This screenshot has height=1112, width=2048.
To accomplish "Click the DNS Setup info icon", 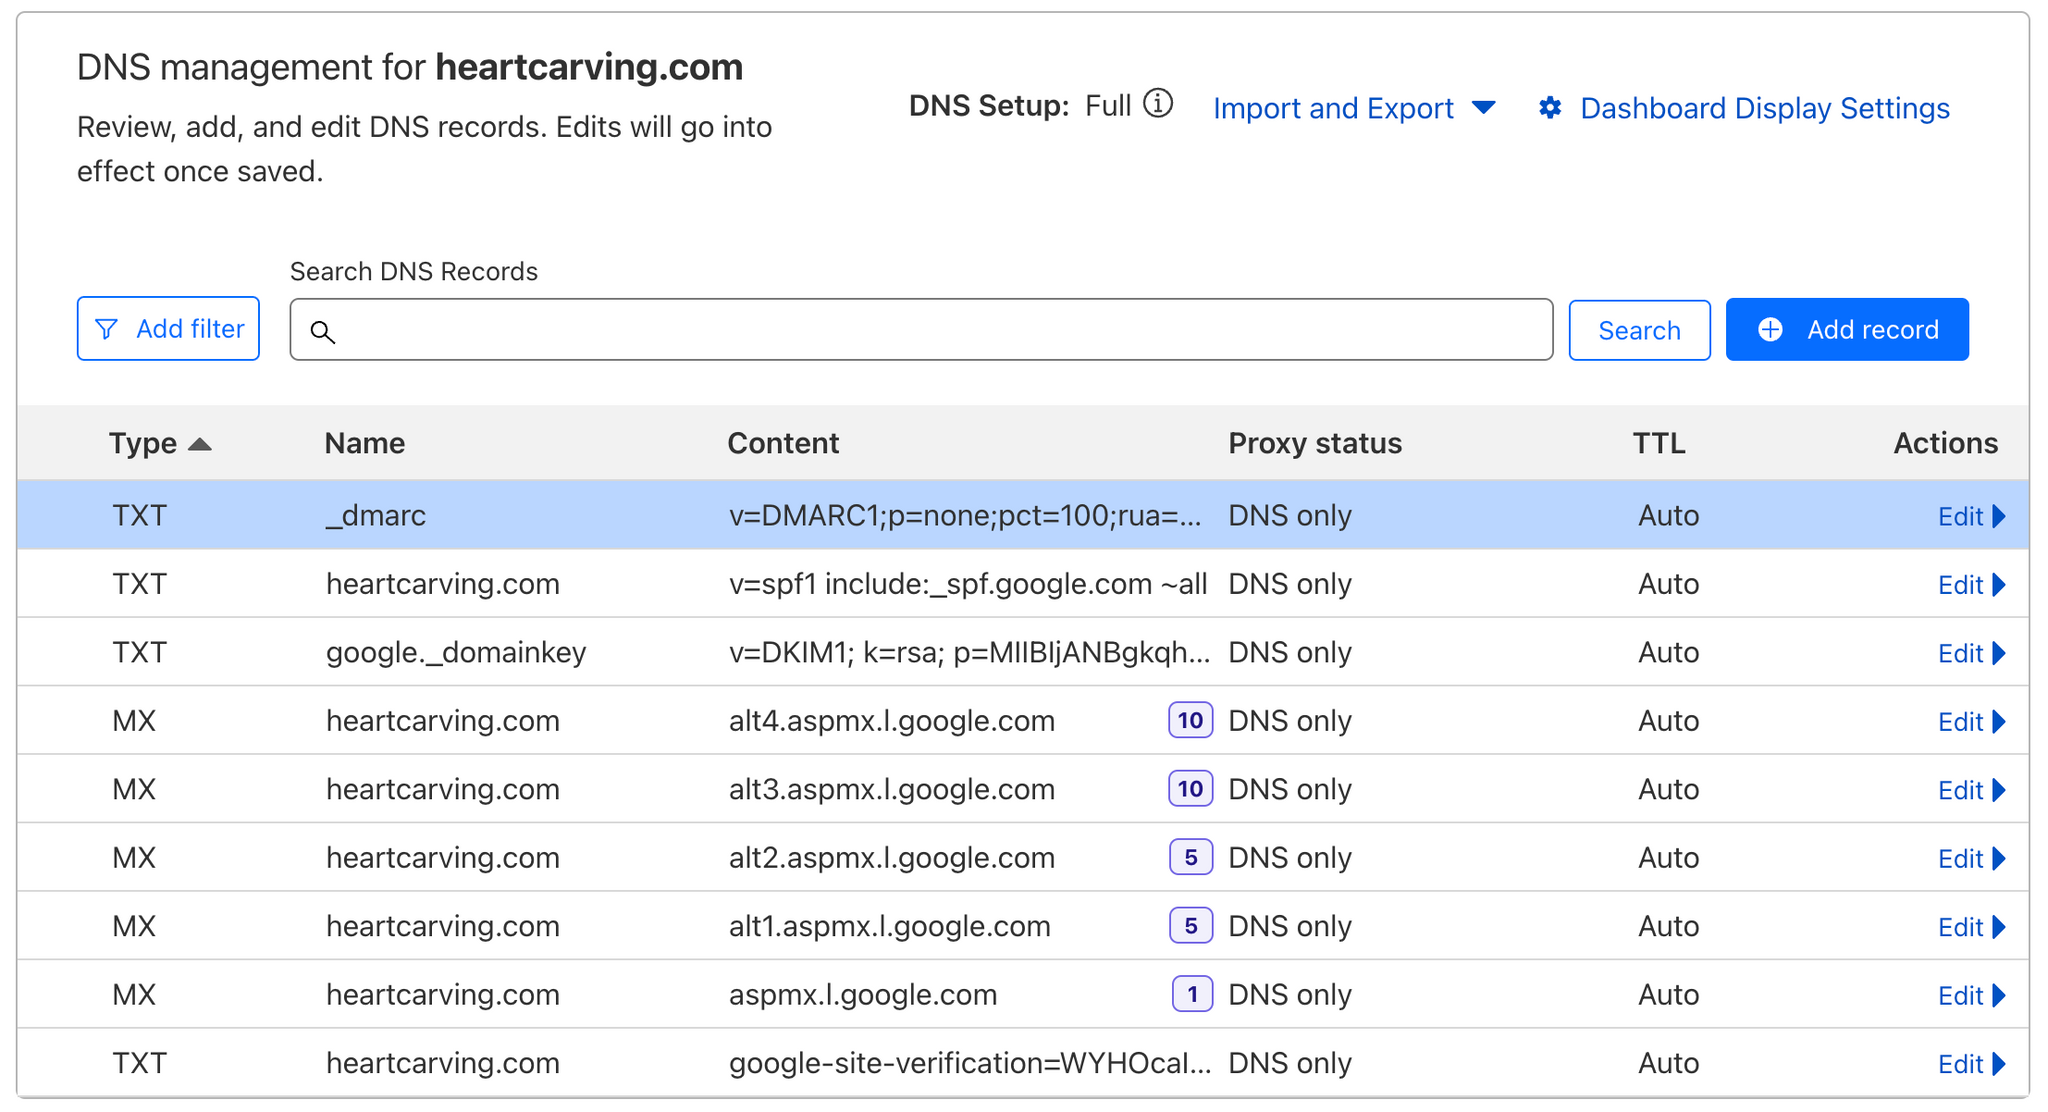I will 1158,104.
